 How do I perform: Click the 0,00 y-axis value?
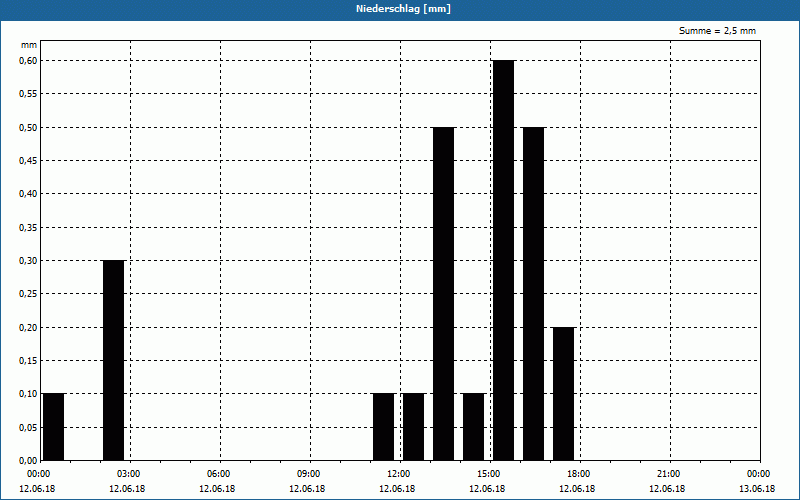29,461
